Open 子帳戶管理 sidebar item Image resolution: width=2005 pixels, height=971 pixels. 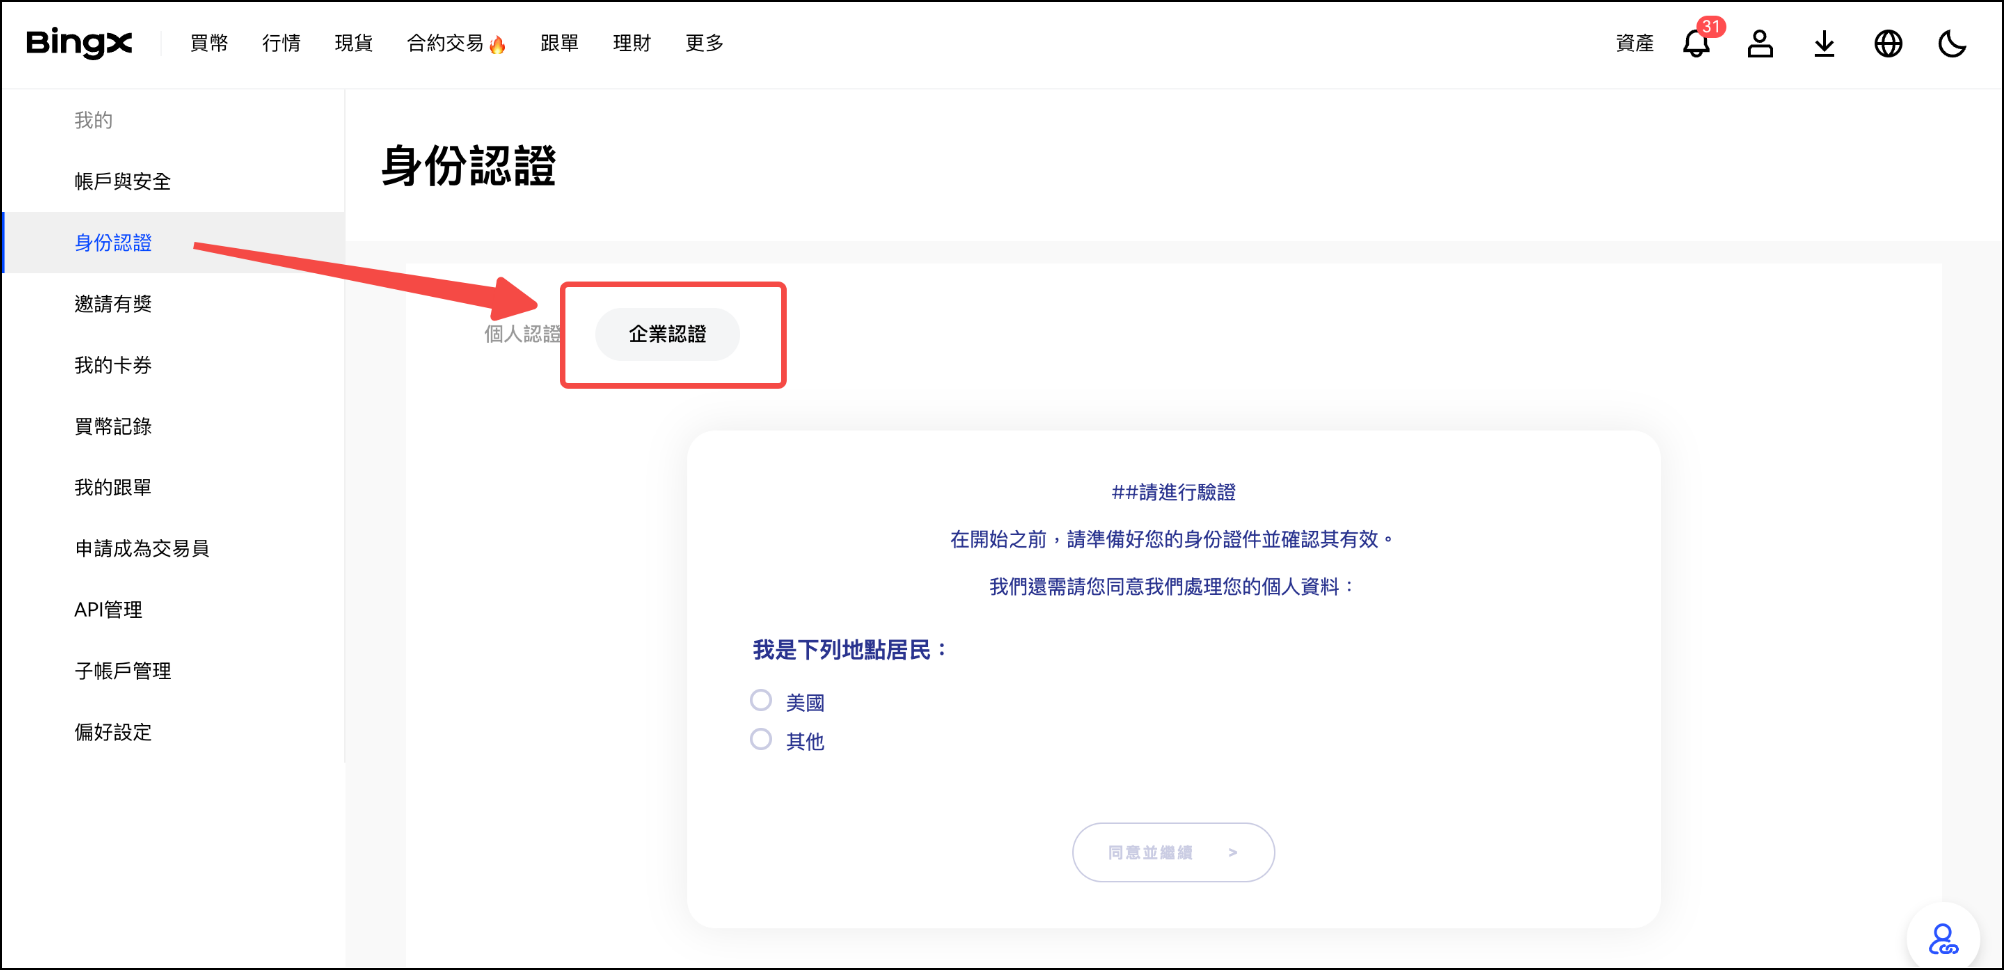pyautogui.click(x=123, y=671)
